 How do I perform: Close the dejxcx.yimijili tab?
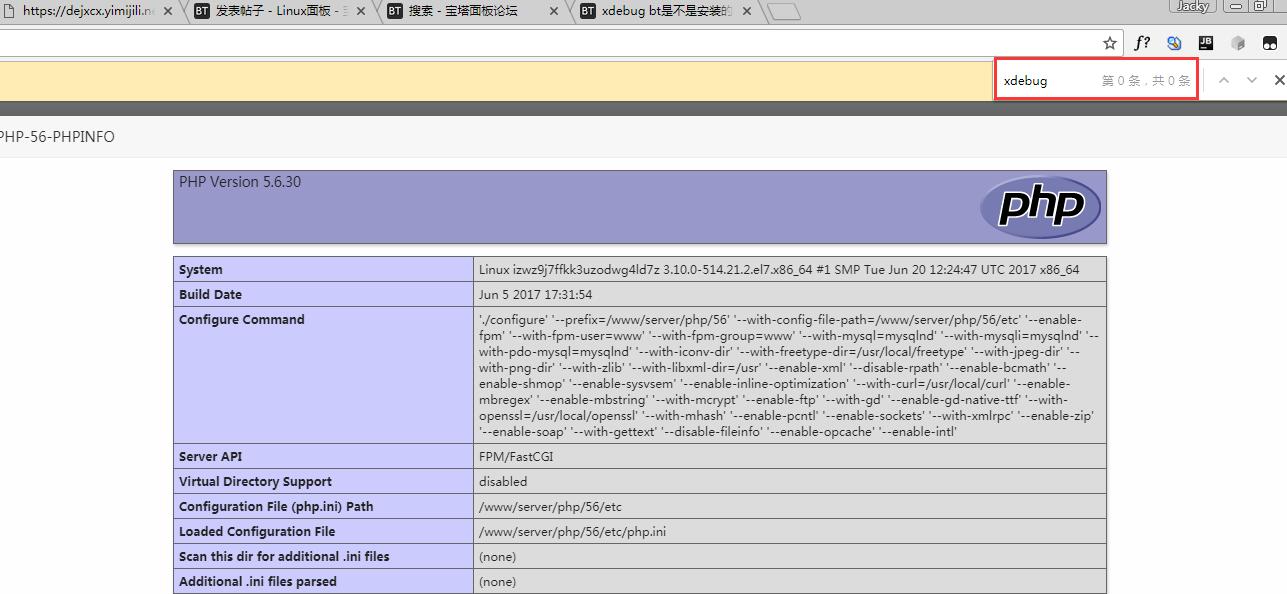166,12
